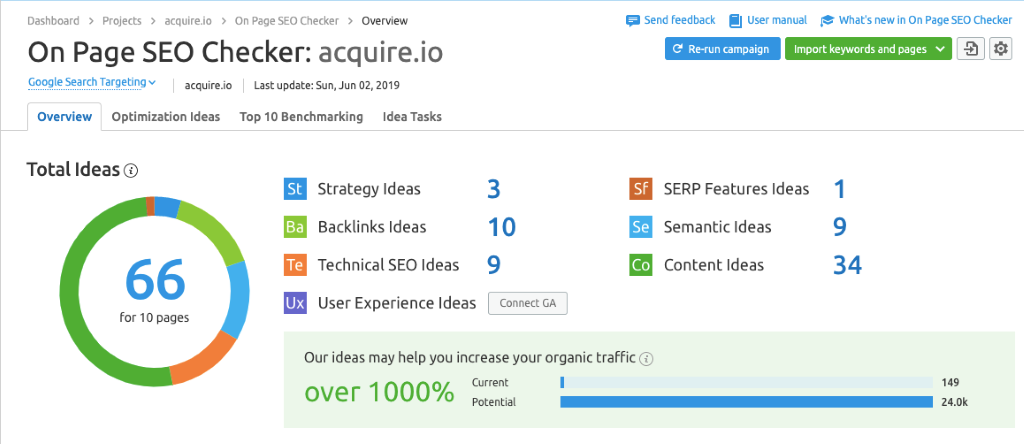Click the User manual book icon
The width and height of the screenshot is (1024, 444).
tap(735, 20)
